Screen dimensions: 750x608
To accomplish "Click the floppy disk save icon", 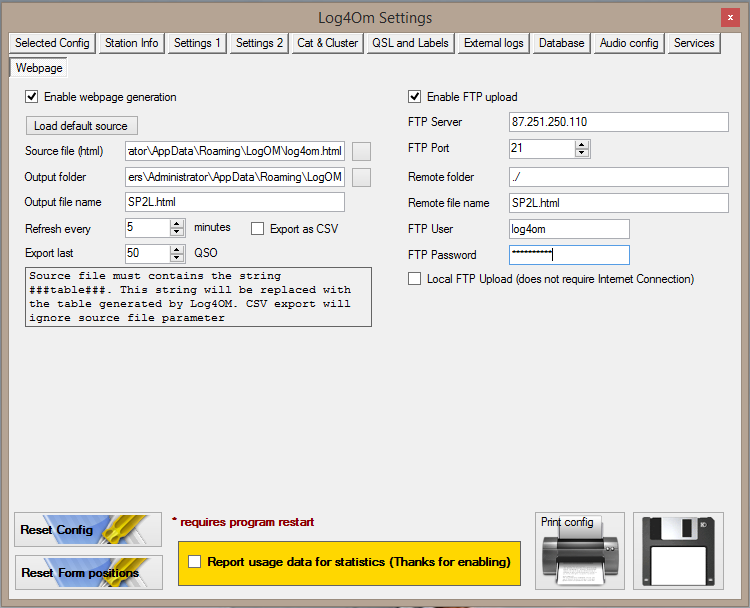I will (678, 551).
